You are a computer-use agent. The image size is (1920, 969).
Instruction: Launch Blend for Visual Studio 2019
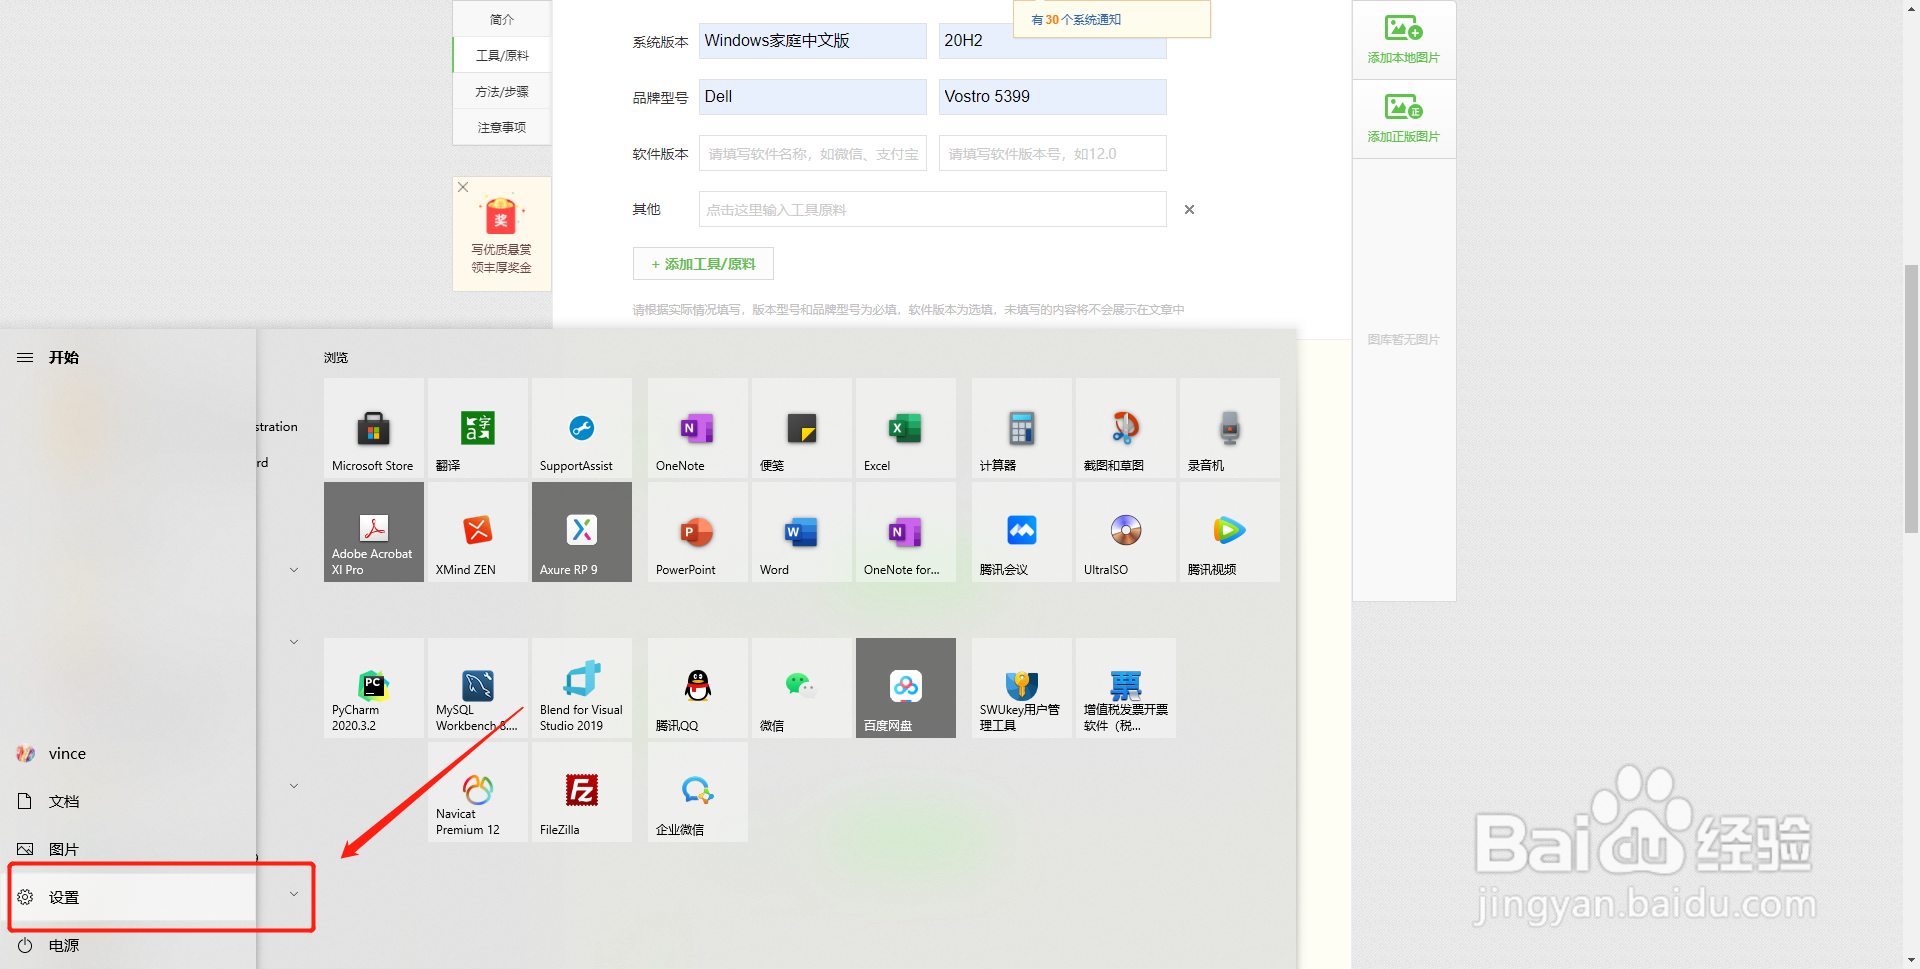click(581, 688)
